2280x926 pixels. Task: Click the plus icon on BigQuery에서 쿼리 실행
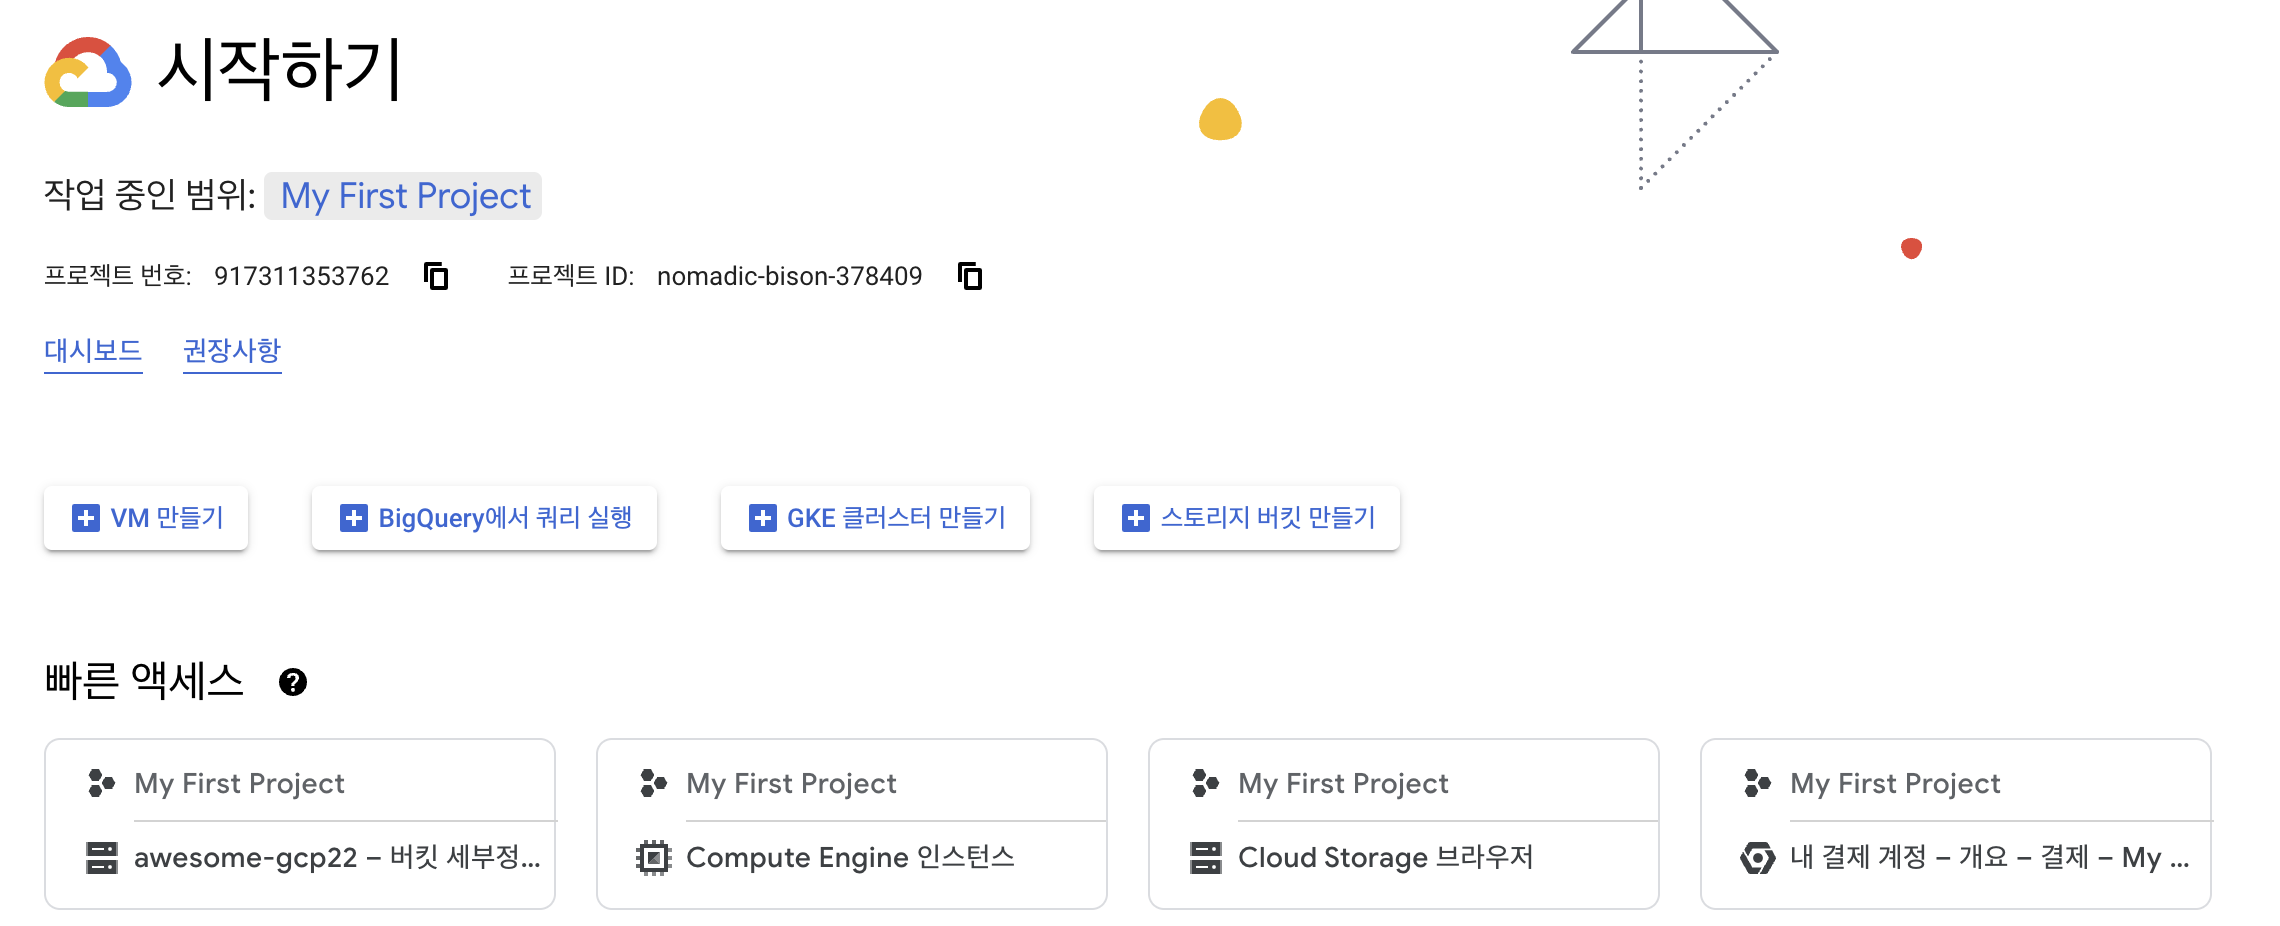pos(354,518)
